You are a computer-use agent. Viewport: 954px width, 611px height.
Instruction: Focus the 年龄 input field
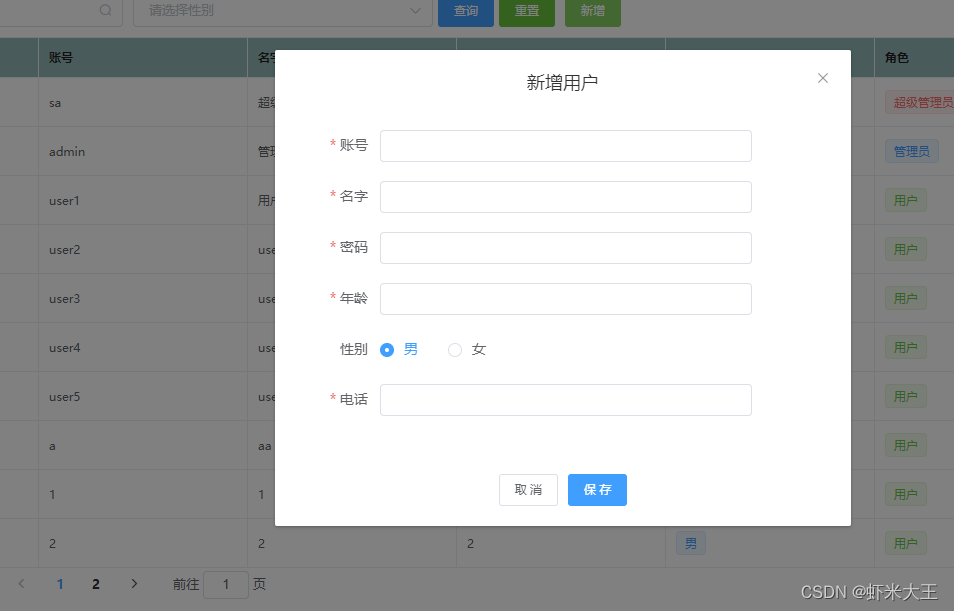566,299
